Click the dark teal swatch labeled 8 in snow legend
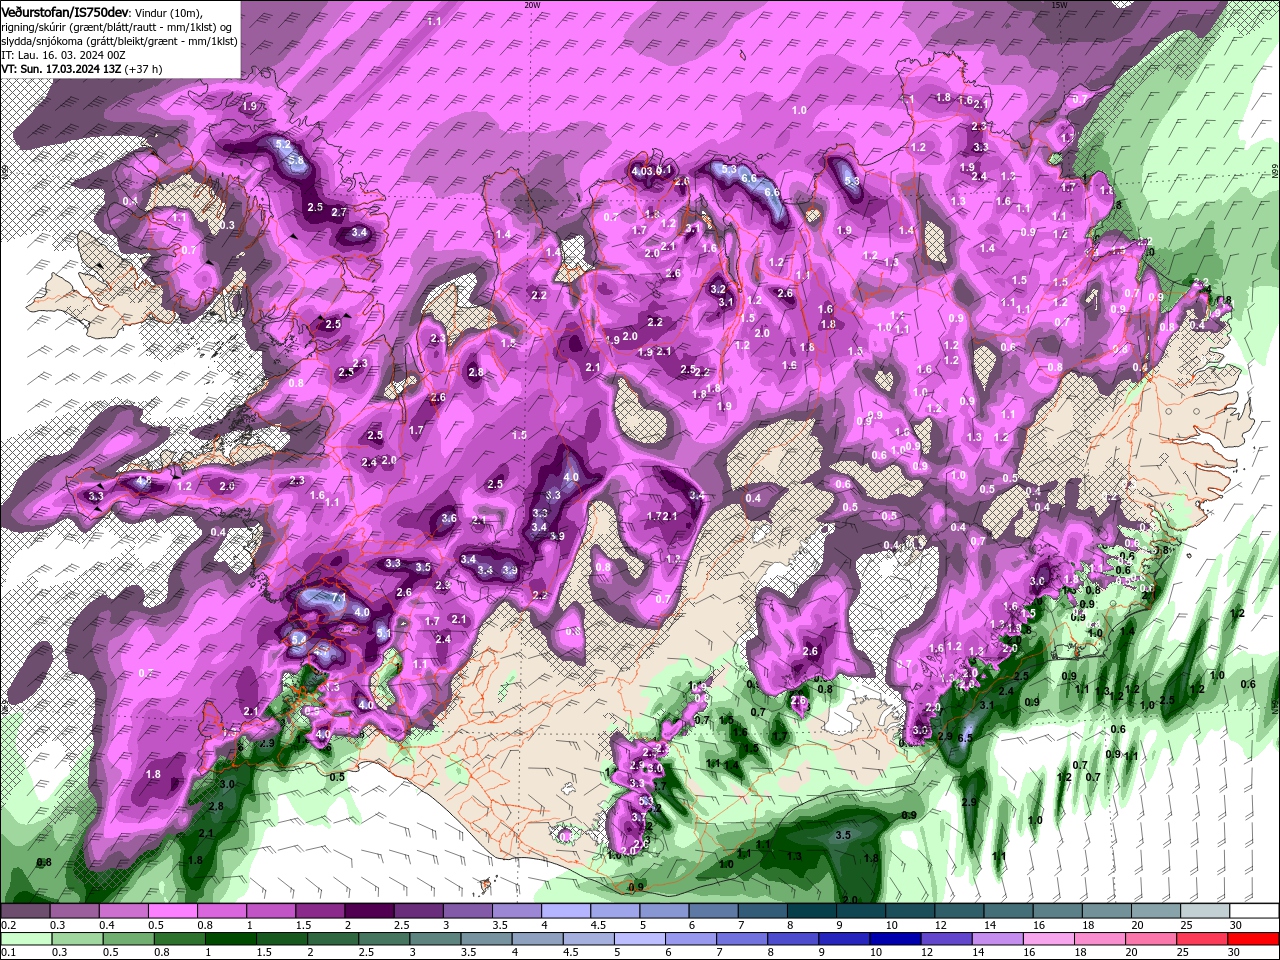 (811, 911)
